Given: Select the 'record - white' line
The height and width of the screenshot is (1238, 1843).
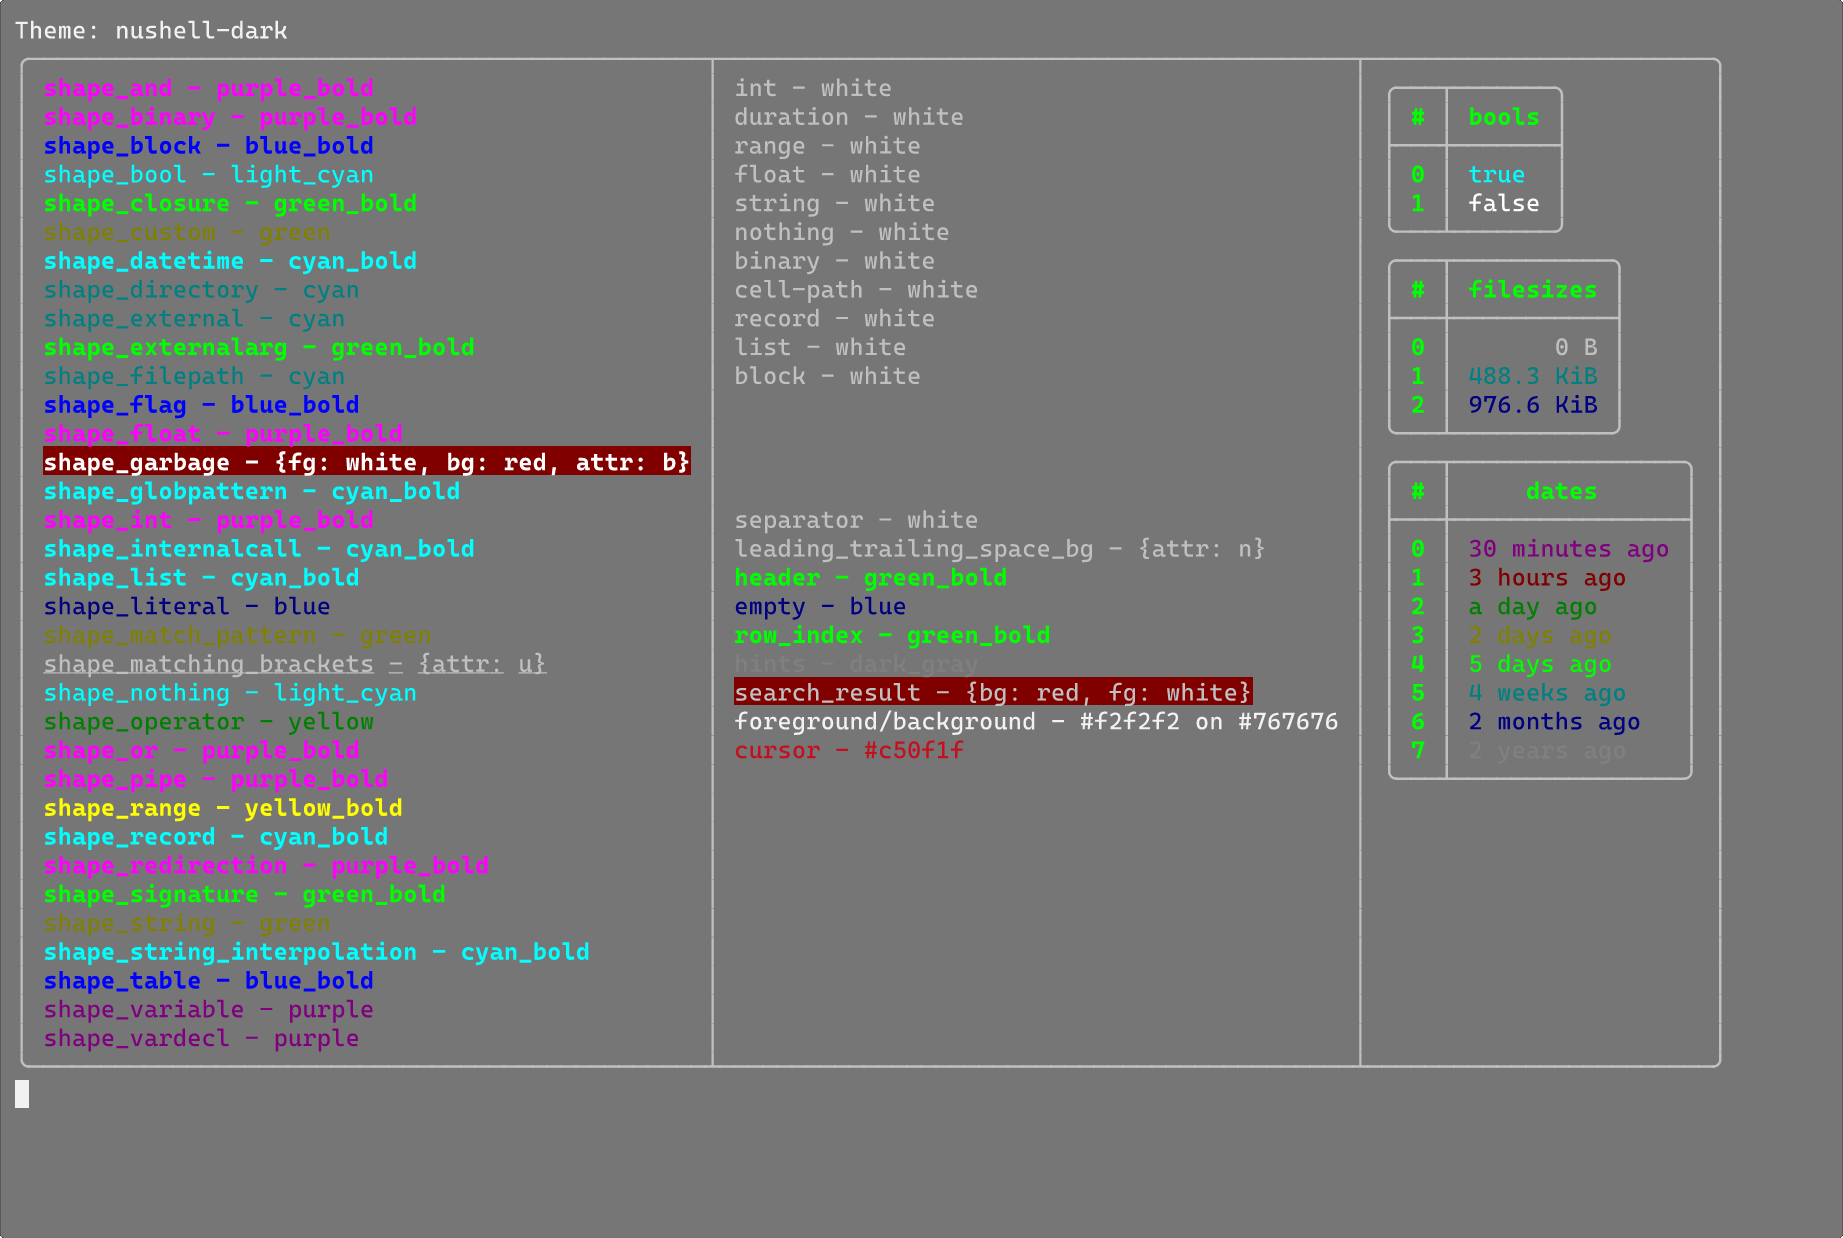Looking at the screenshot, I should point(835,319).
